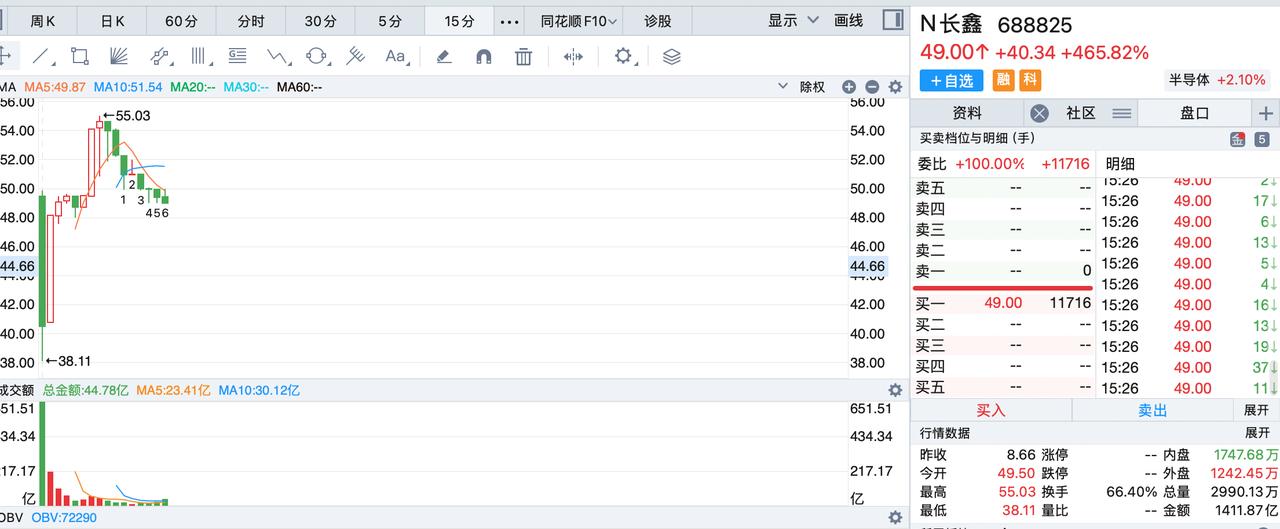Click the orange 科 badge
The image size is (1280, 529).
coord(1030,79)
